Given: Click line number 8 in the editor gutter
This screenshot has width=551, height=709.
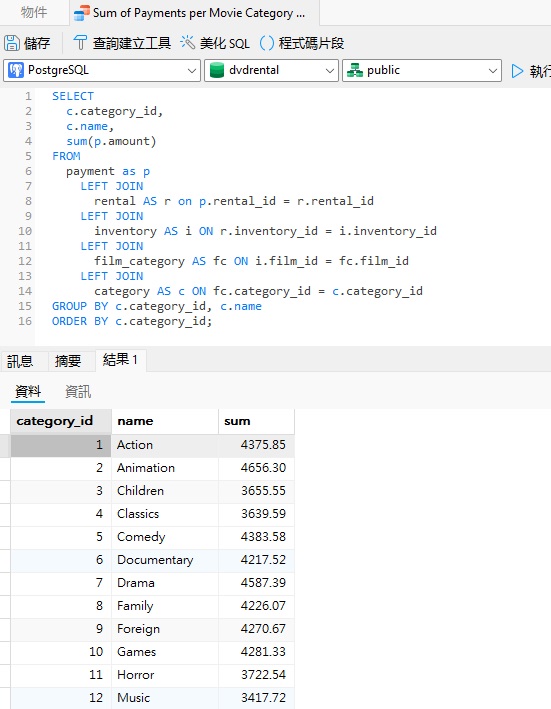Looking at the screenshot, I should click(28, 201).
